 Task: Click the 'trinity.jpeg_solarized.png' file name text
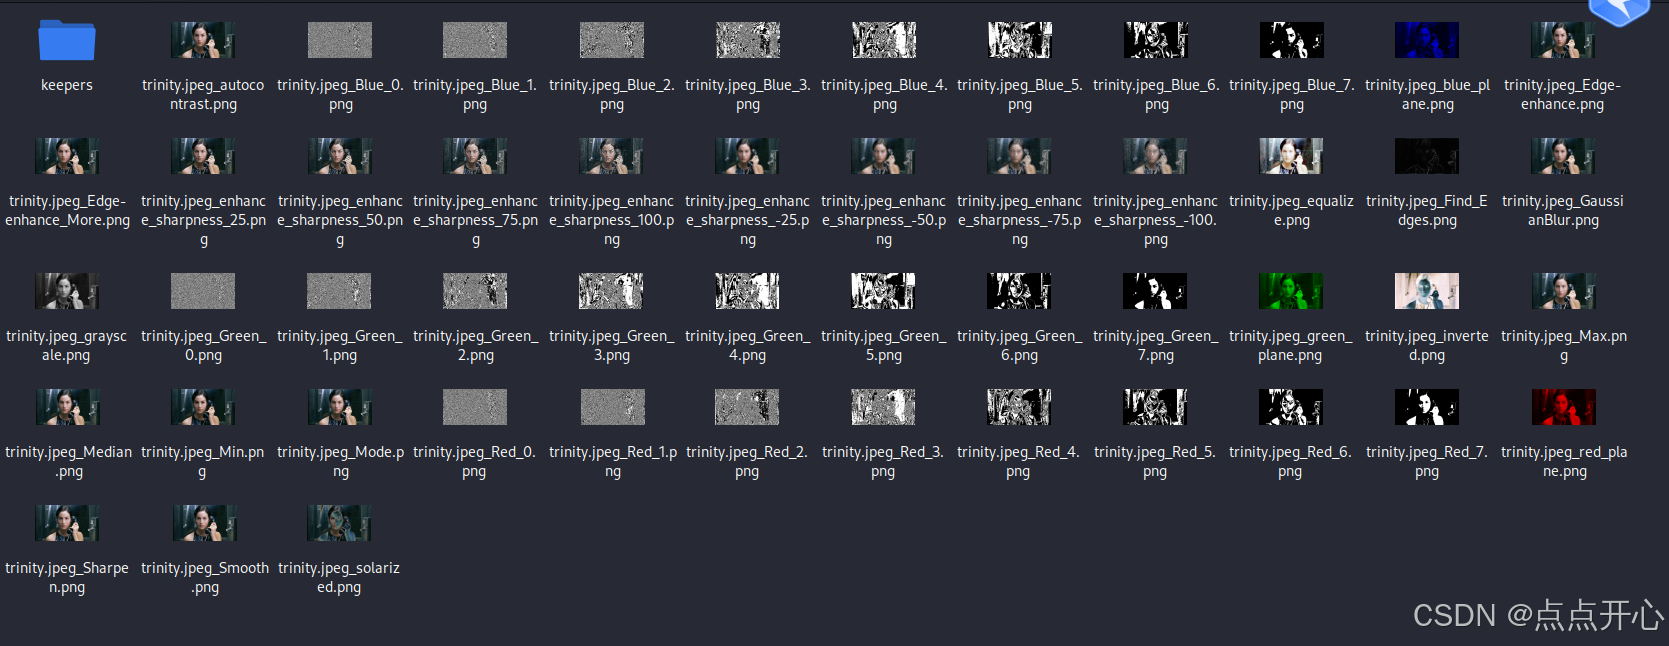pyautogui.click(x=339, y=577)
